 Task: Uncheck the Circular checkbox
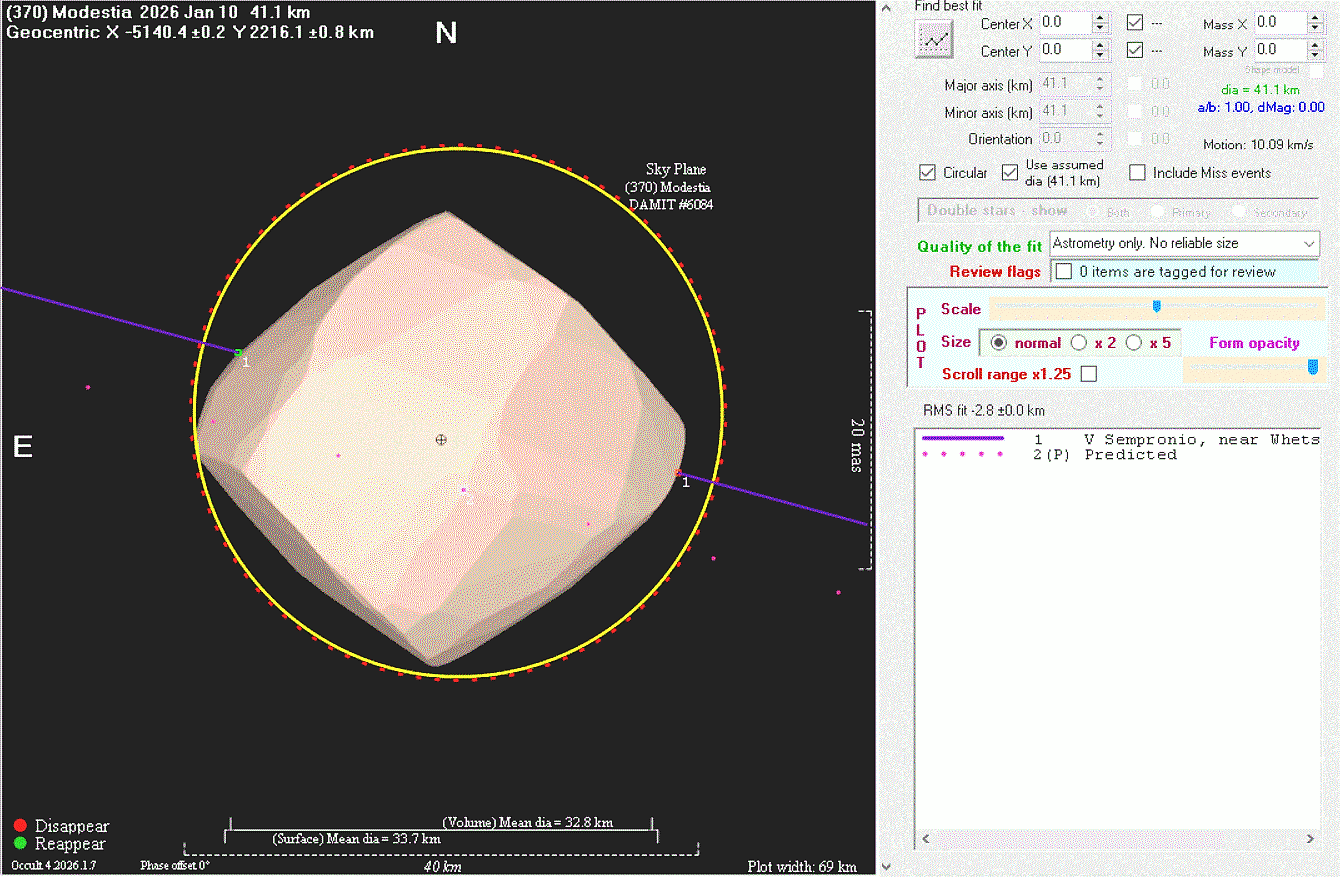(928, 173)
